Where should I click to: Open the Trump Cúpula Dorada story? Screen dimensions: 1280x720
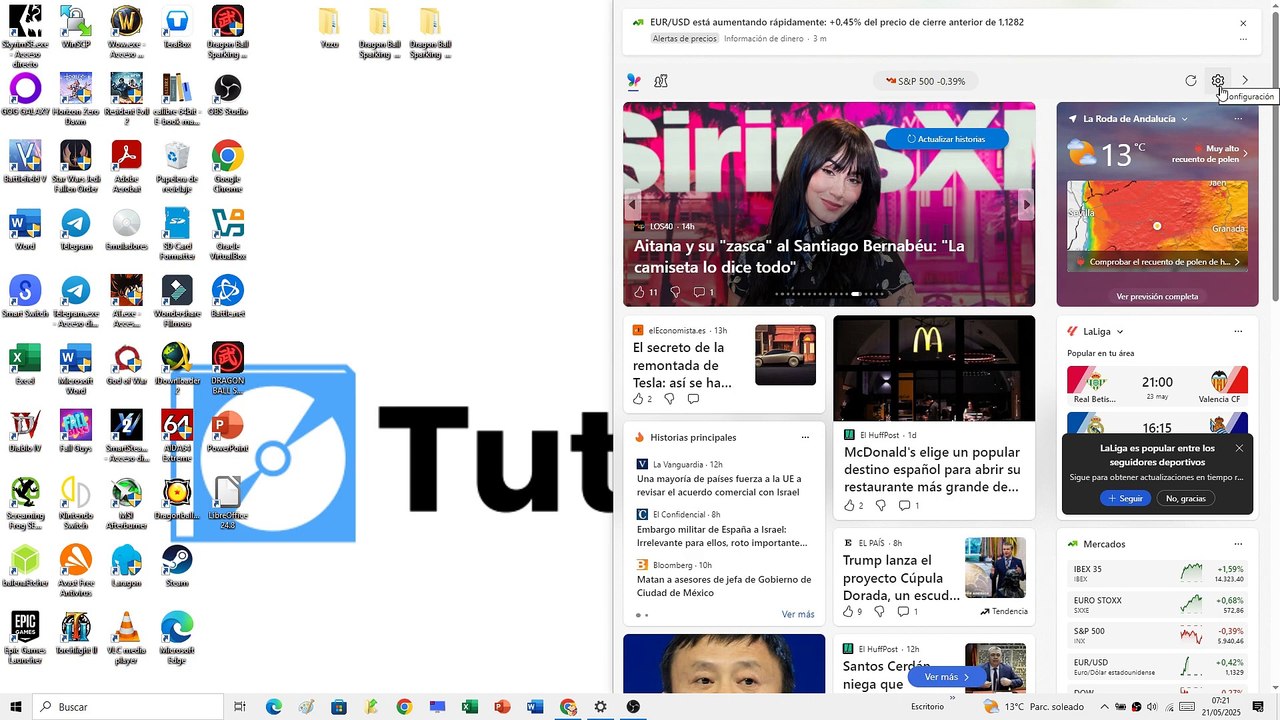[x=900, y=578]
